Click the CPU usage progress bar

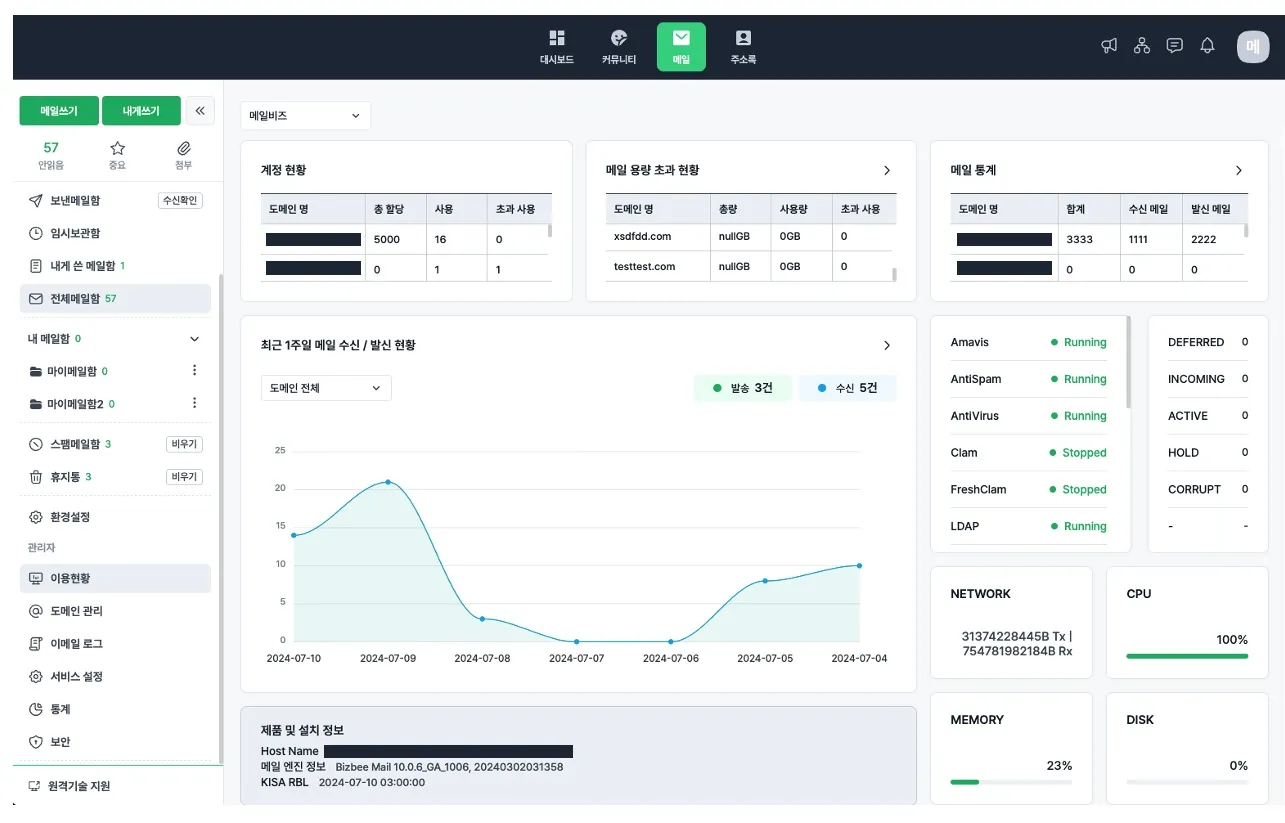(x=1187, y=656)
